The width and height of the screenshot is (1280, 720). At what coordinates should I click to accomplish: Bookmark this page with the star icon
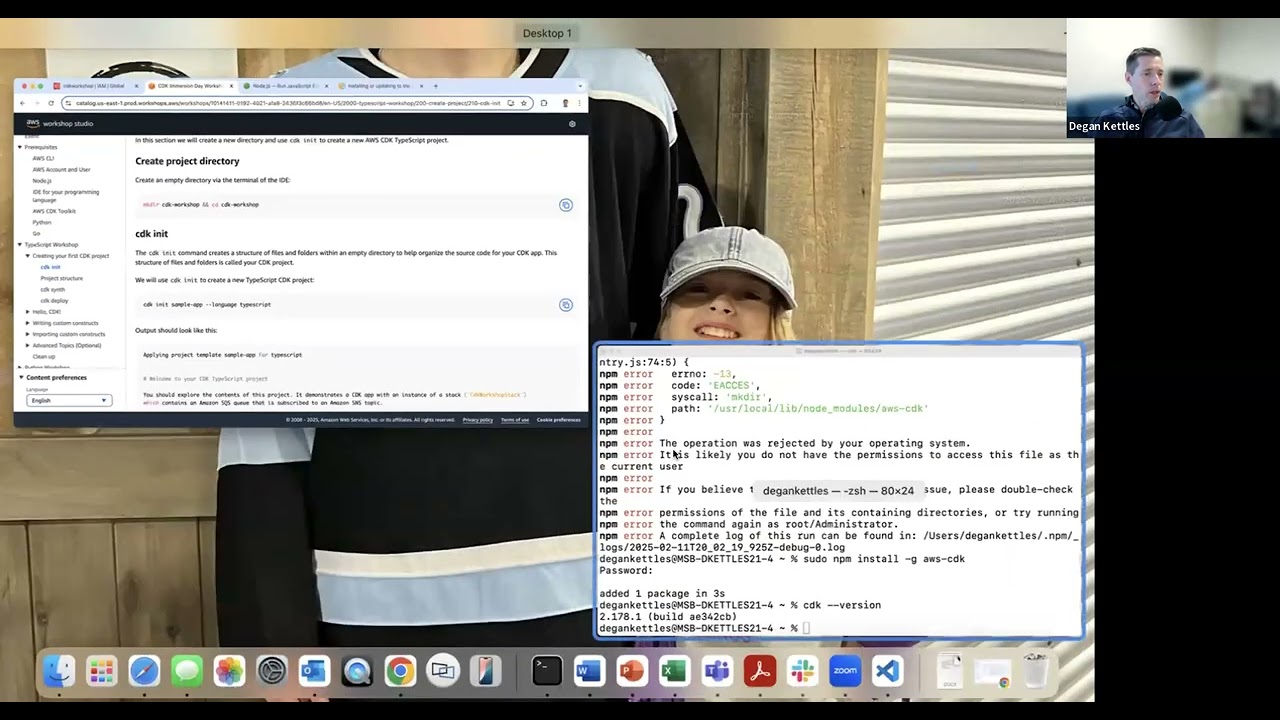[524, 103]
